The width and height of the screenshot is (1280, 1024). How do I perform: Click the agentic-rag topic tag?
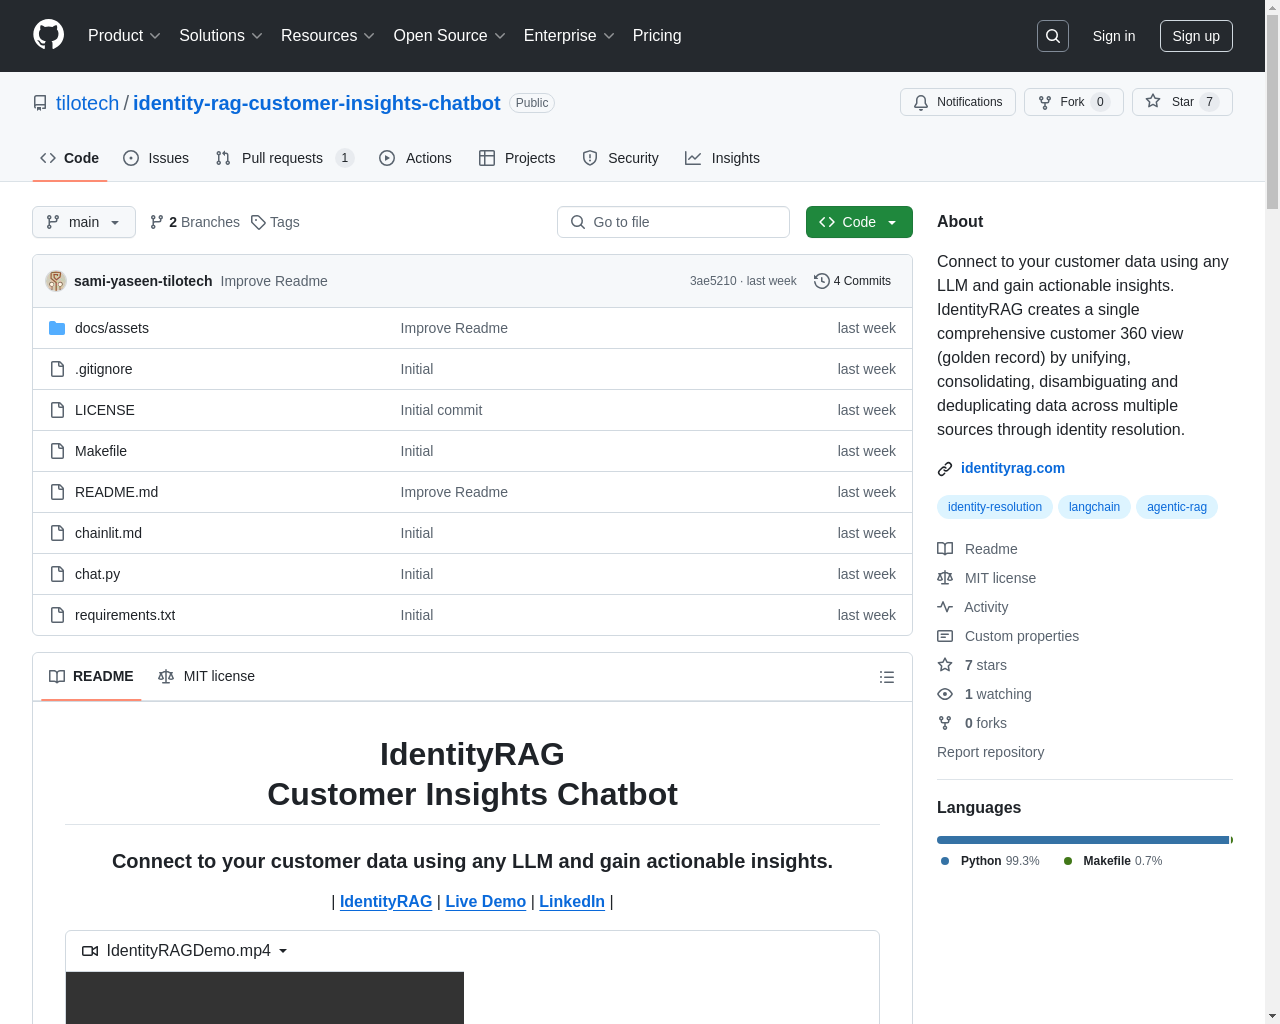tap(1177, 507)
